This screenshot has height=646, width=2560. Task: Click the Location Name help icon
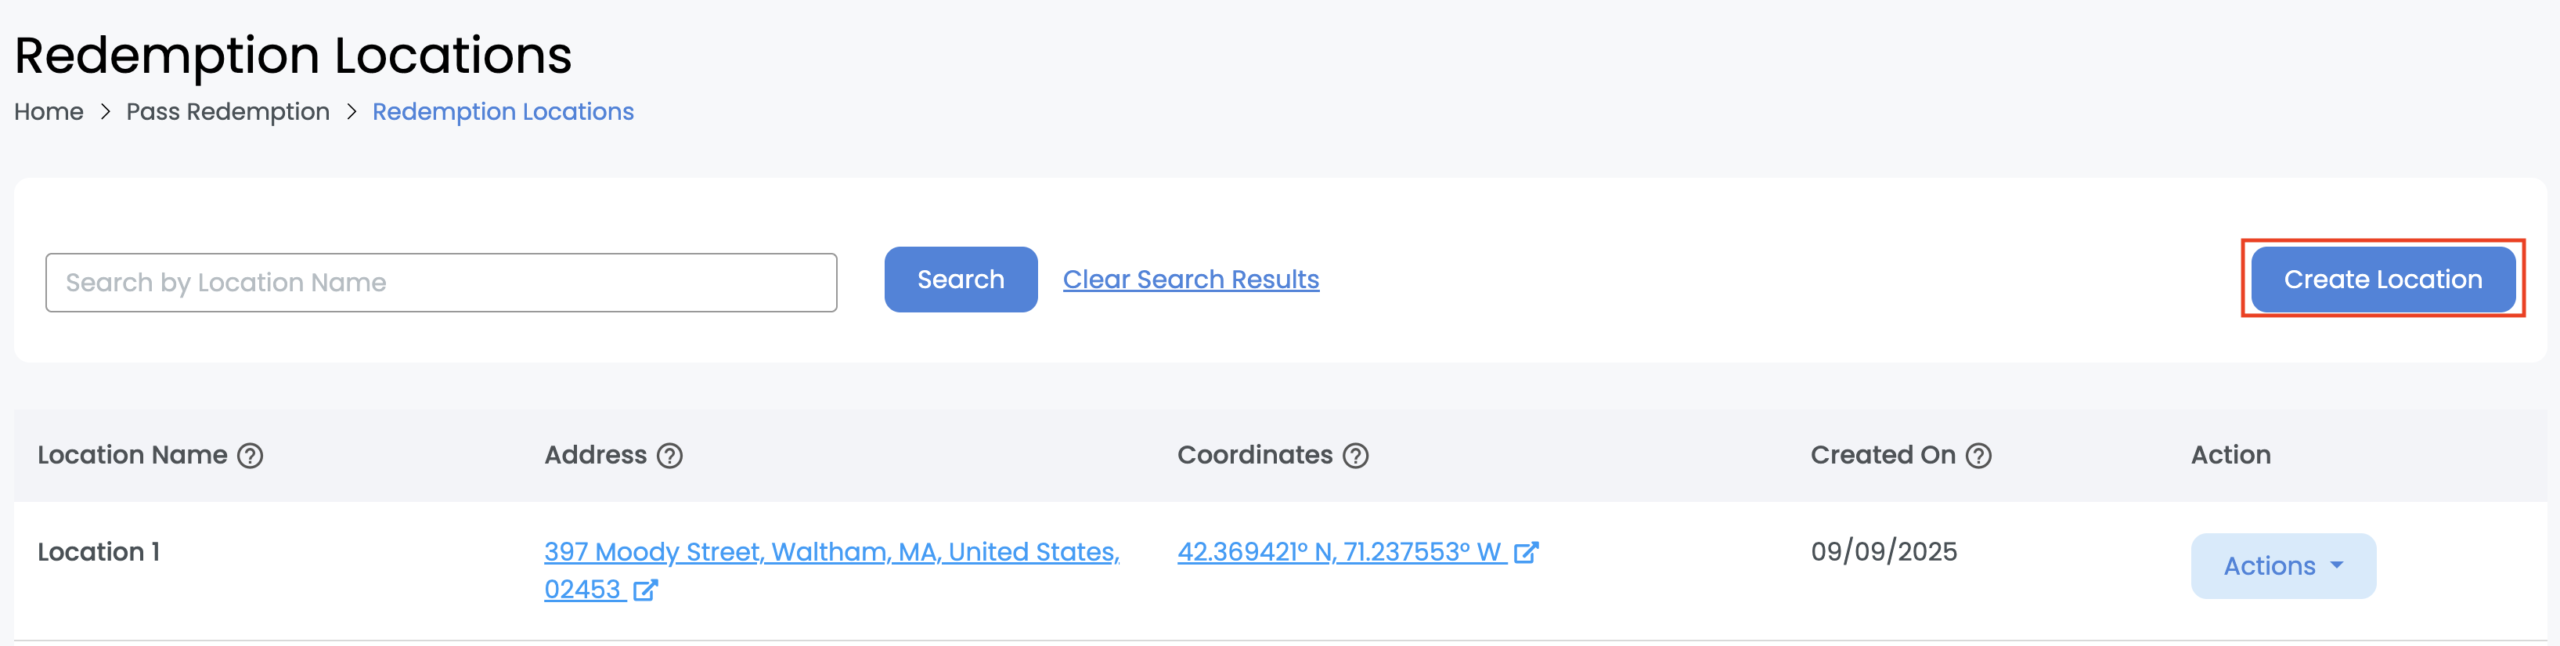click(250, 456)
